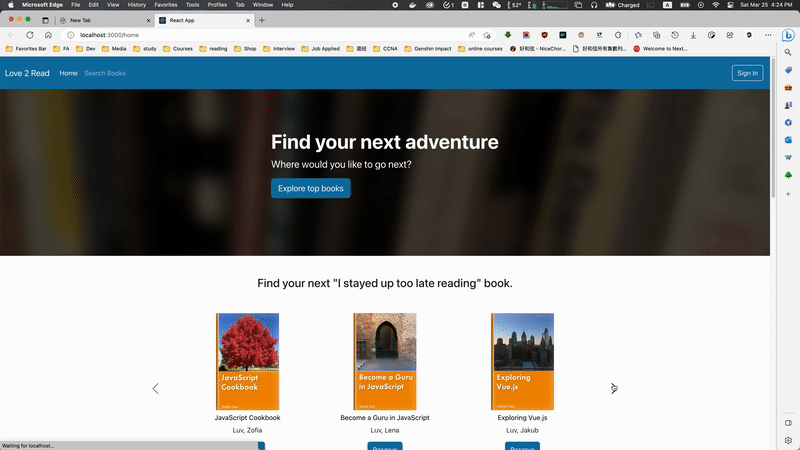Close the React App tab

(x=248, y=20)
